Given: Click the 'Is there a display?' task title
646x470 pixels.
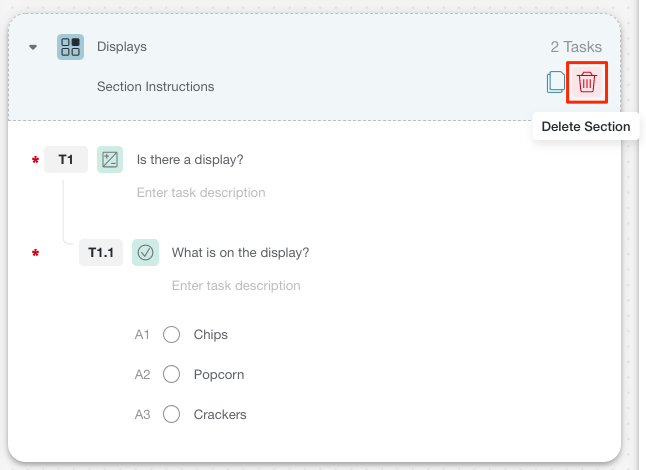Looking at the screenshot, I should (190, 160).
